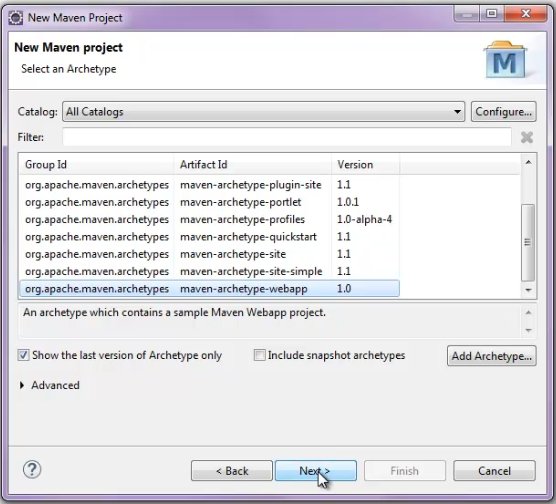The width and height of the screenshot is (556, 504).
Task: Click version 1.0-alpha-4 cell
Action: (x=365, y=220)
